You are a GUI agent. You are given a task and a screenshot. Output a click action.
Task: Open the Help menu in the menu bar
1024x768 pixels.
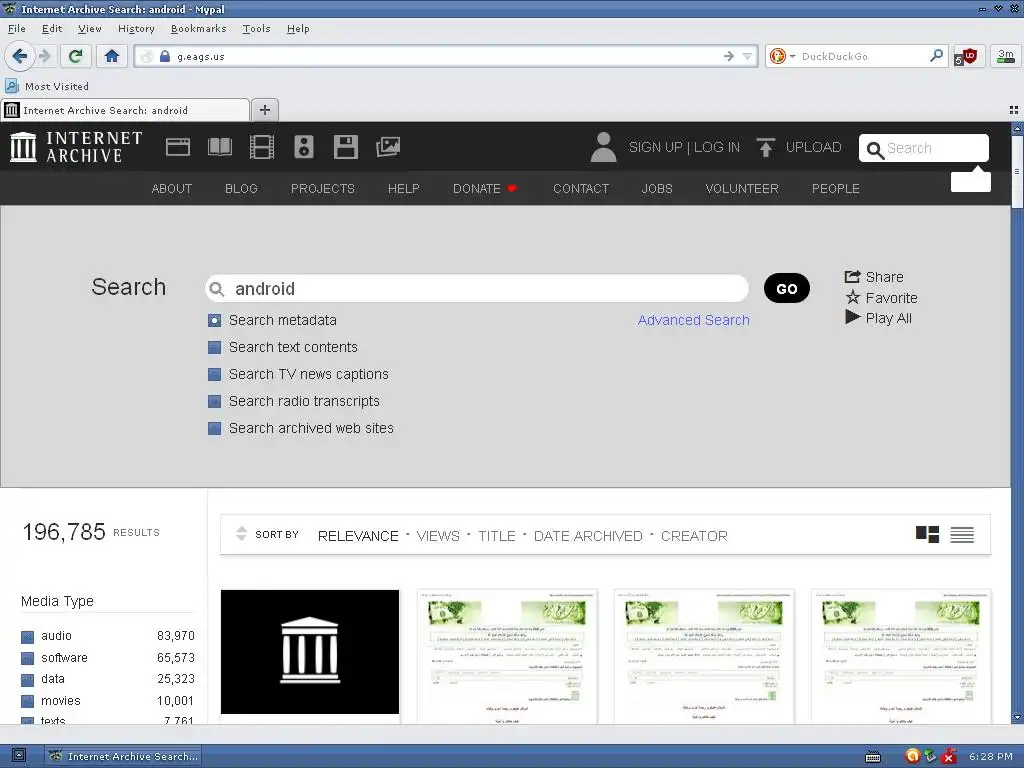(298, 29)
